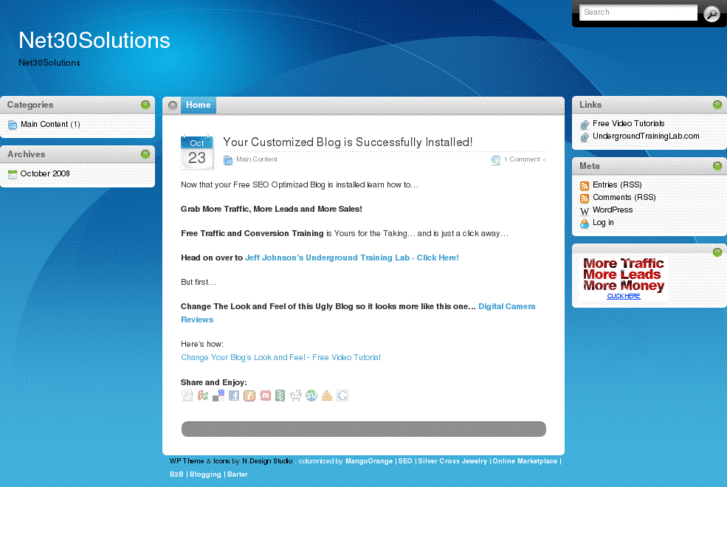
Task: Collapse the Links widget green toggle
Action: [717, 105]
